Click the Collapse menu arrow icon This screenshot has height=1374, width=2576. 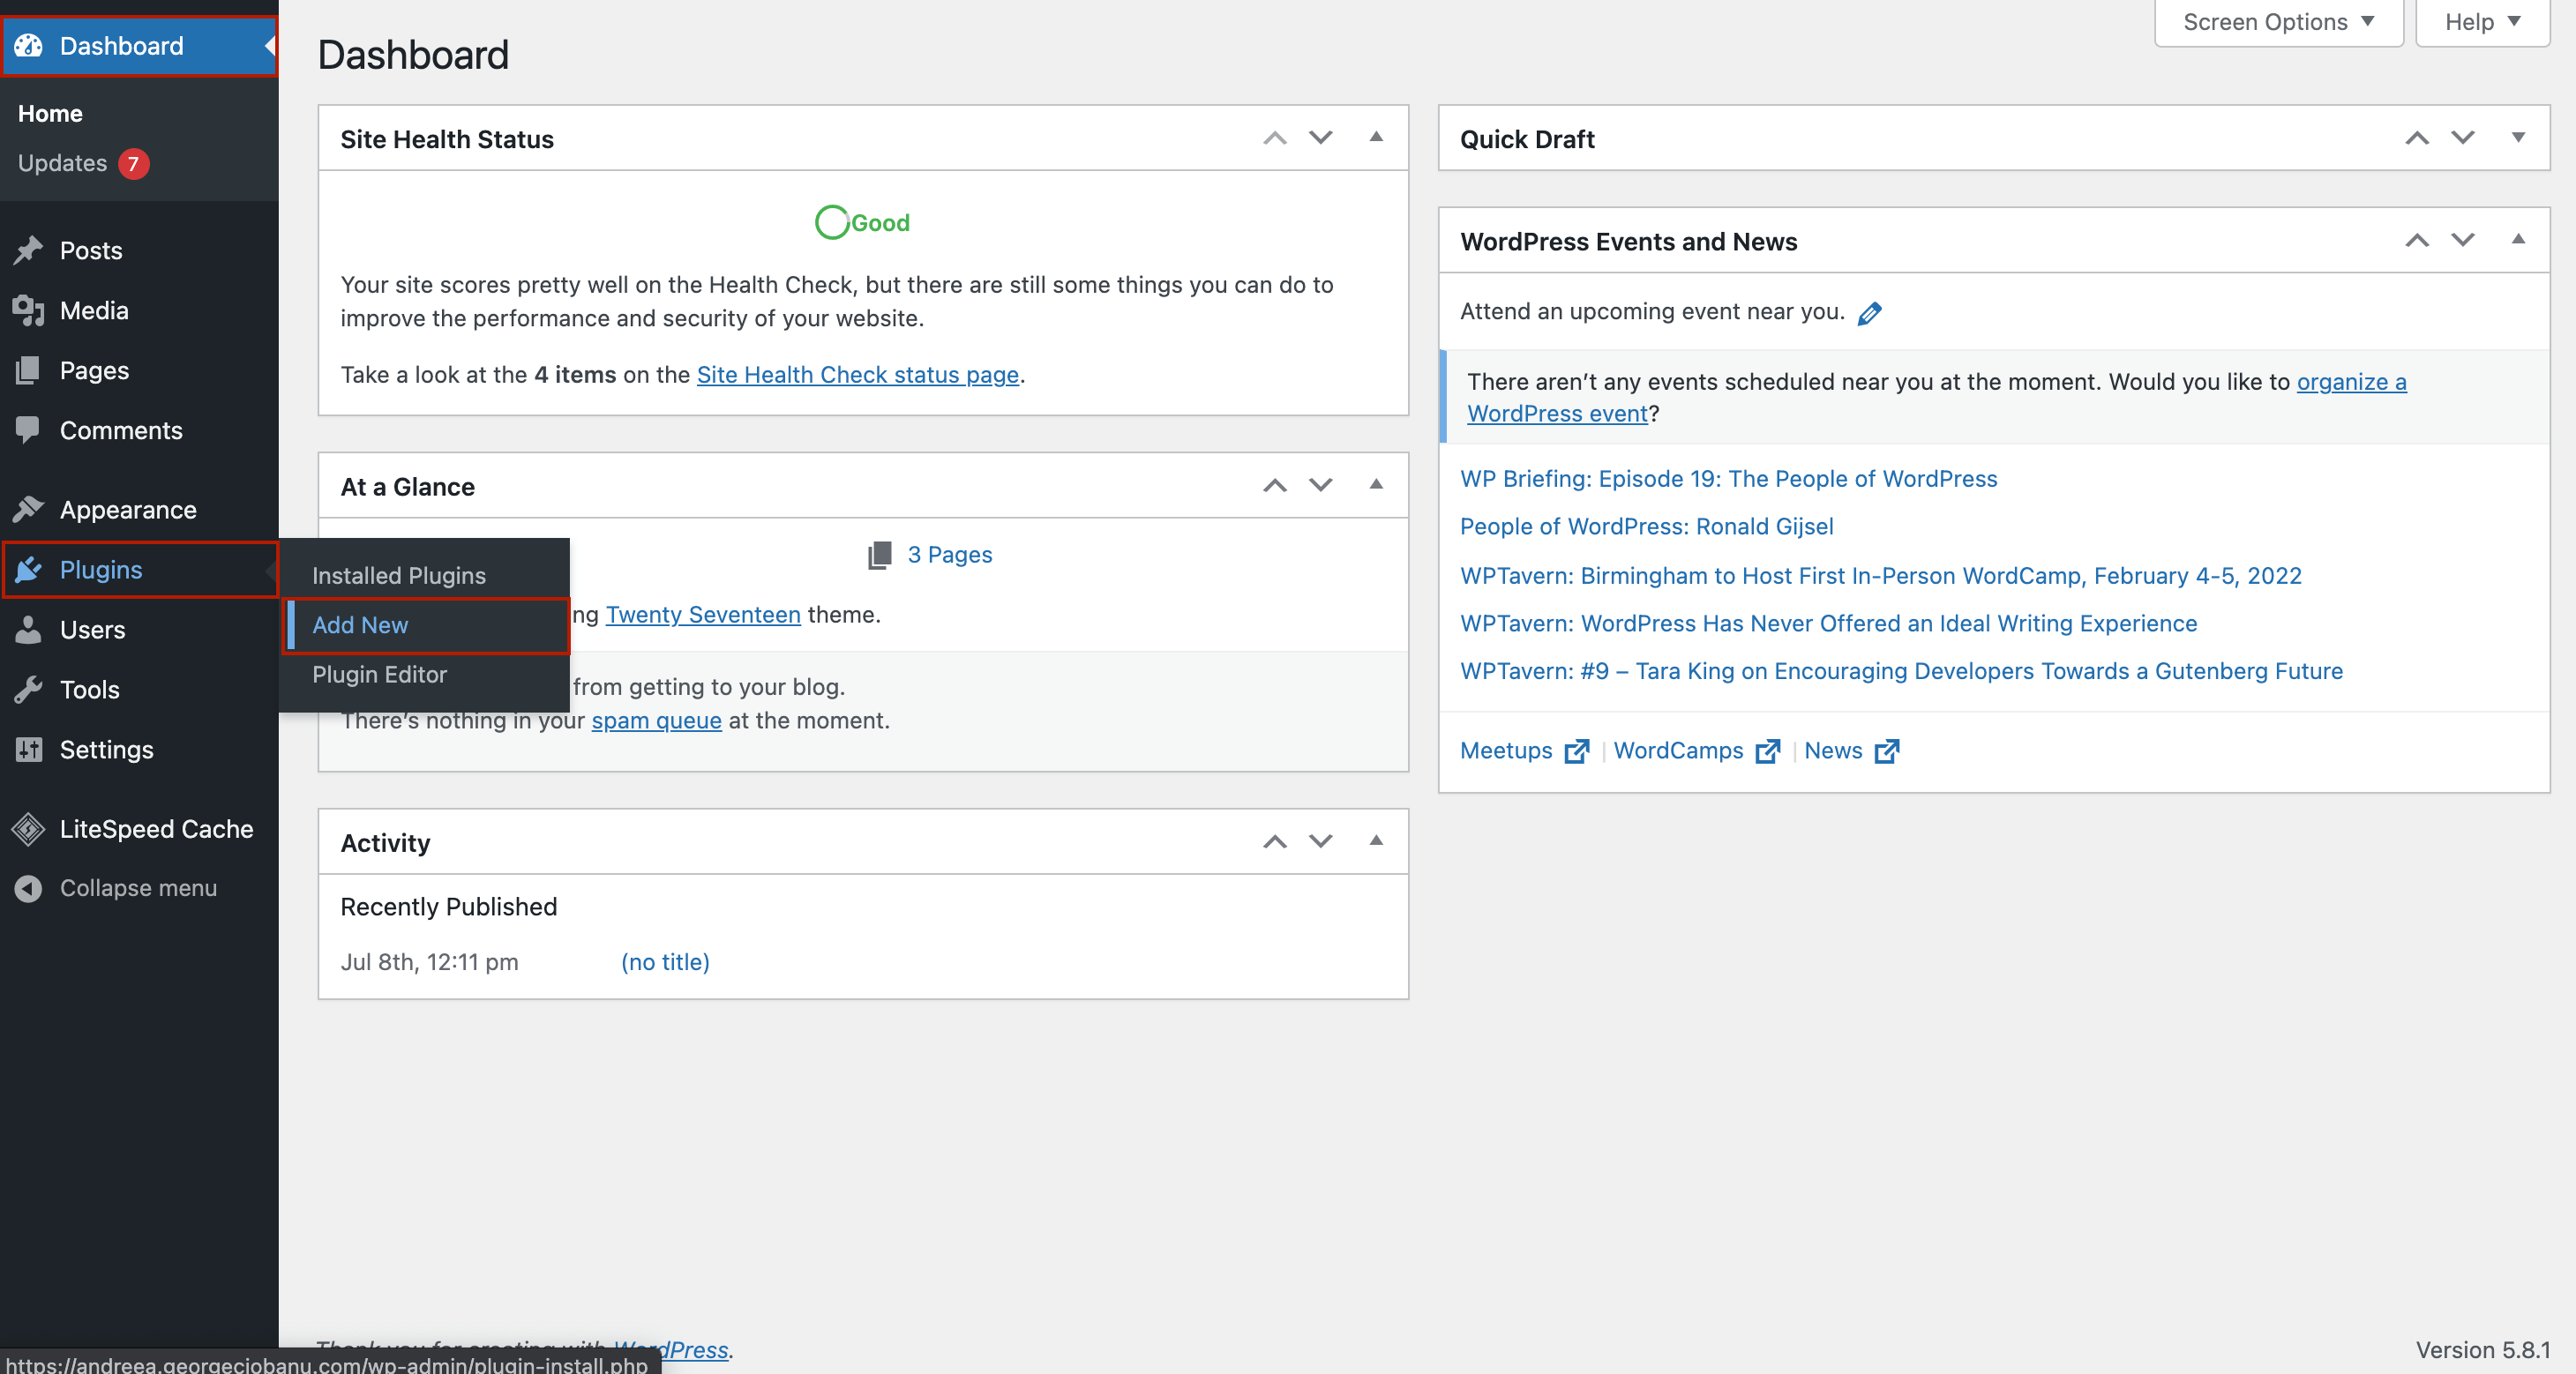28,888
